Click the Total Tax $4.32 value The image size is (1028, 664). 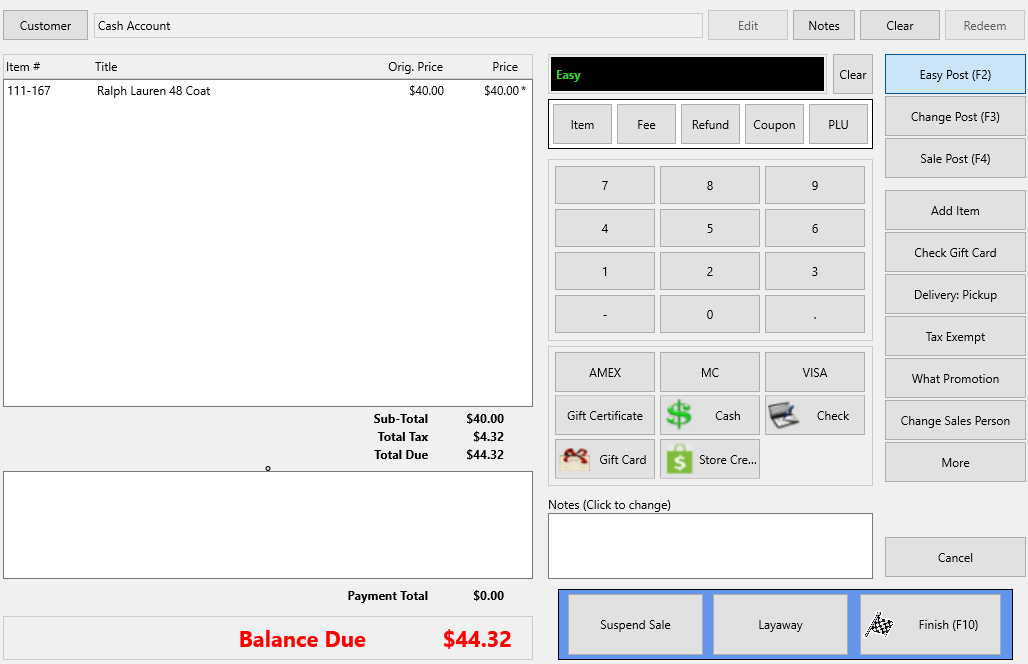(x=488, y=437)
